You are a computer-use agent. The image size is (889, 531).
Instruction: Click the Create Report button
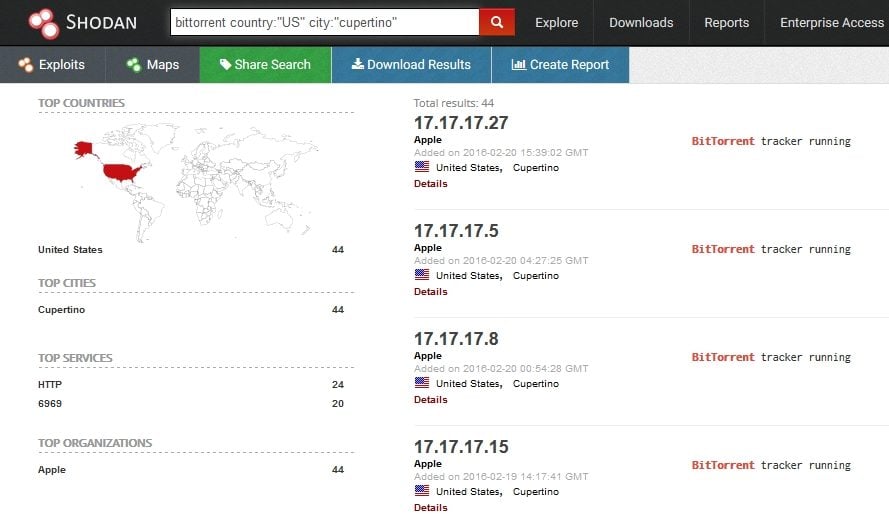pos(560,65)
